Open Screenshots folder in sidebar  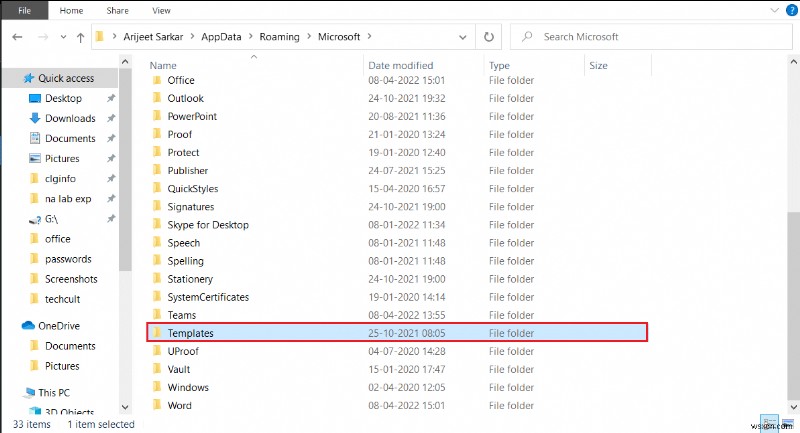pos(71,279)
